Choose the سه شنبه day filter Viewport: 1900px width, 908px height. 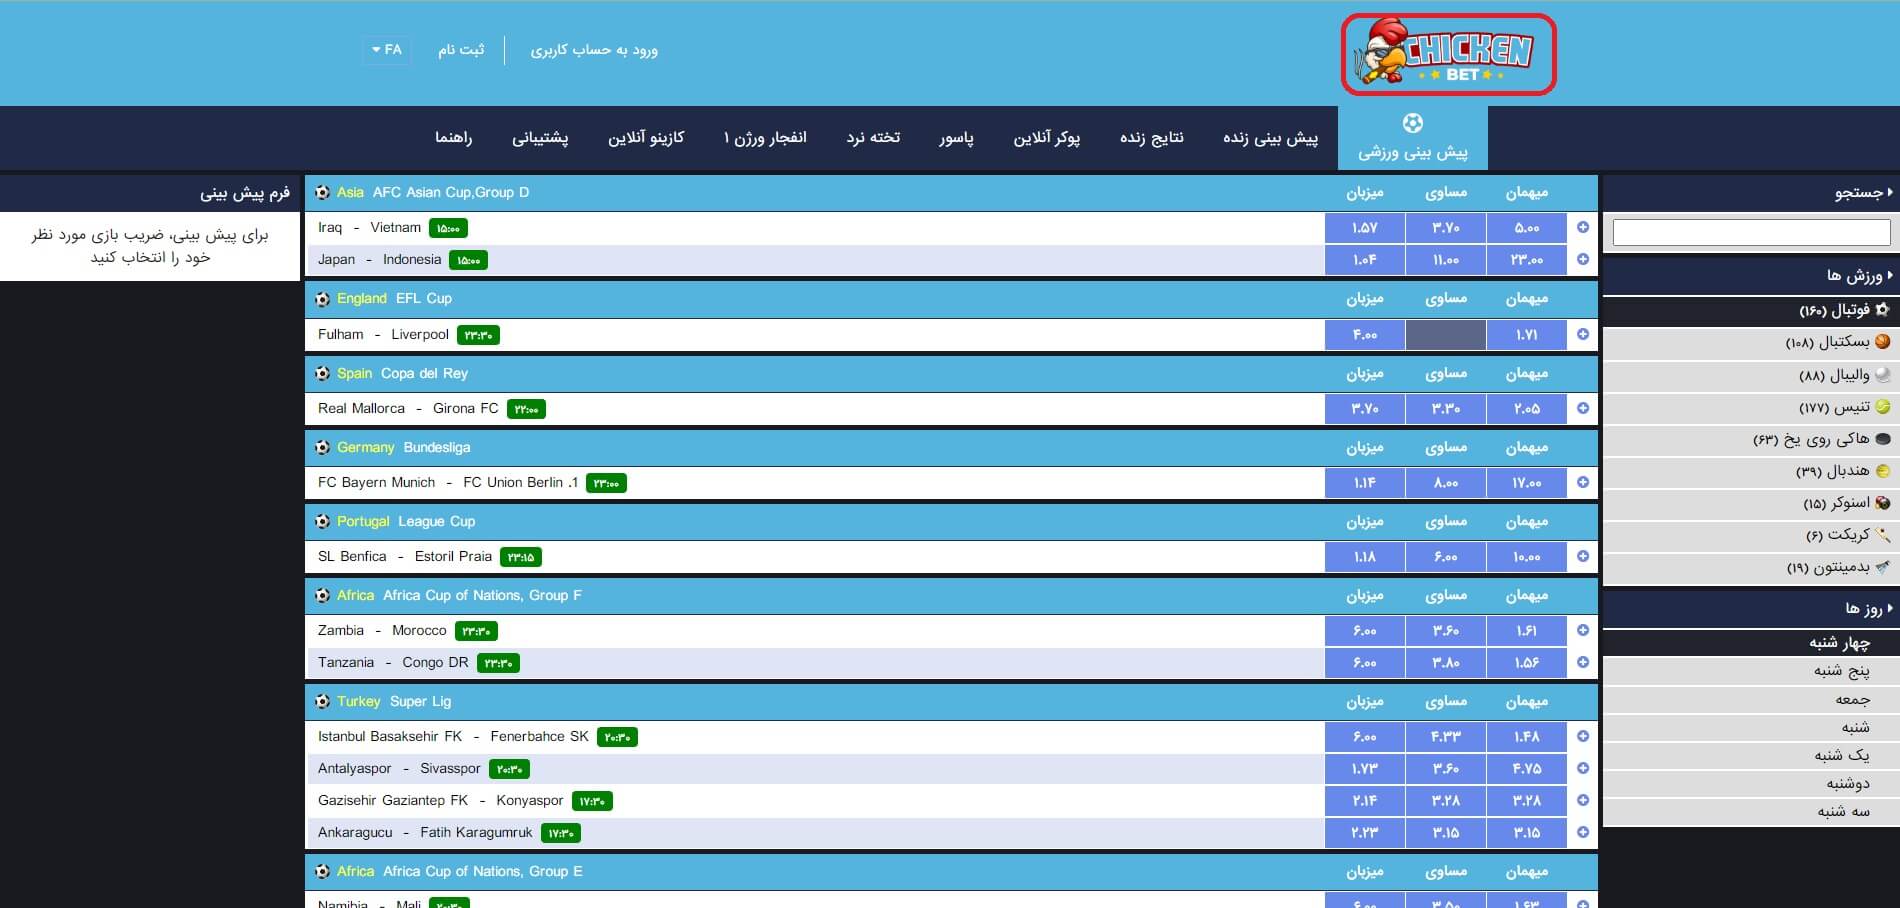pyautogui.click(x=1751, y=811)
